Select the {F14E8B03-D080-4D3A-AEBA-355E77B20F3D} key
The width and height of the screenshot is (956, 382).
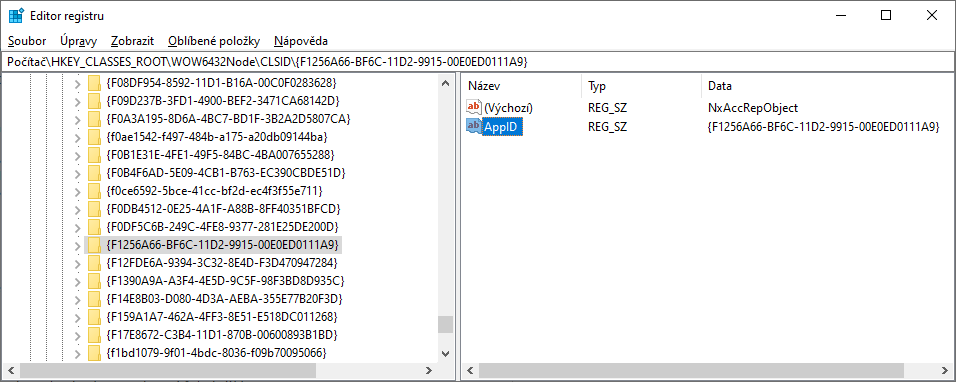(x=224, y=299)
